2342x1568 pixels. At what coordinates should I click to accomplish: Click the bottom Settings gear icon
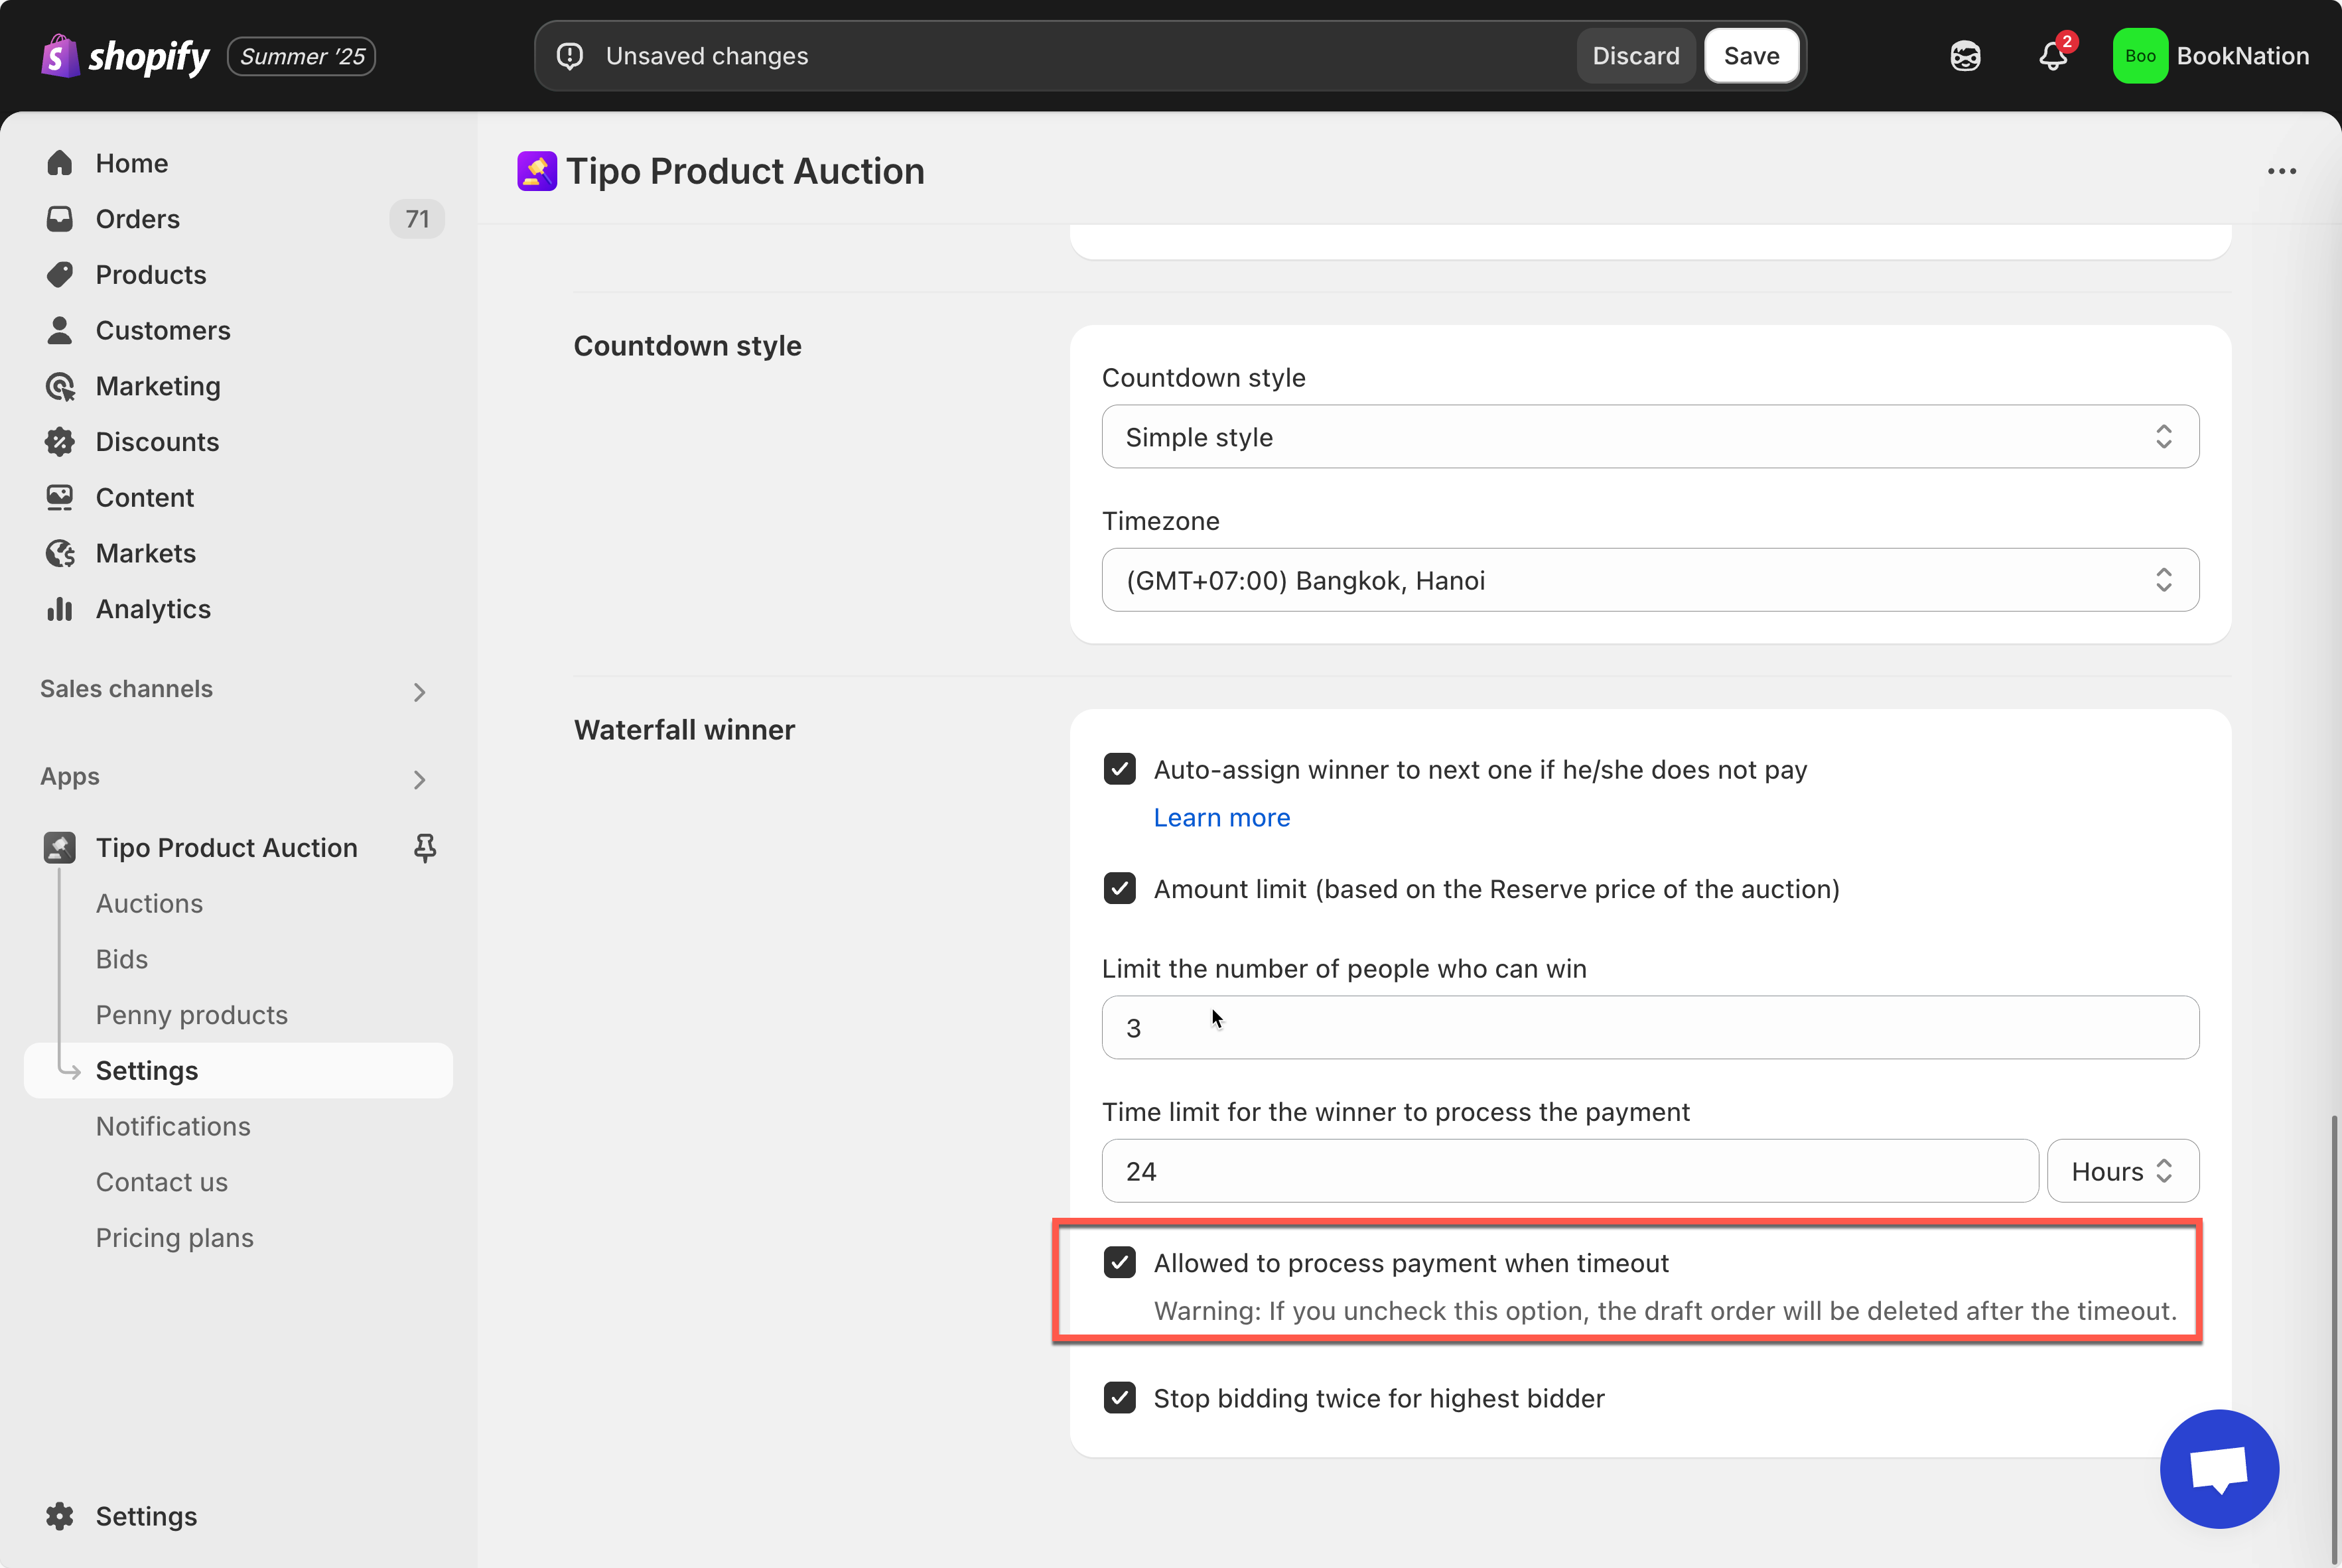60,1516
